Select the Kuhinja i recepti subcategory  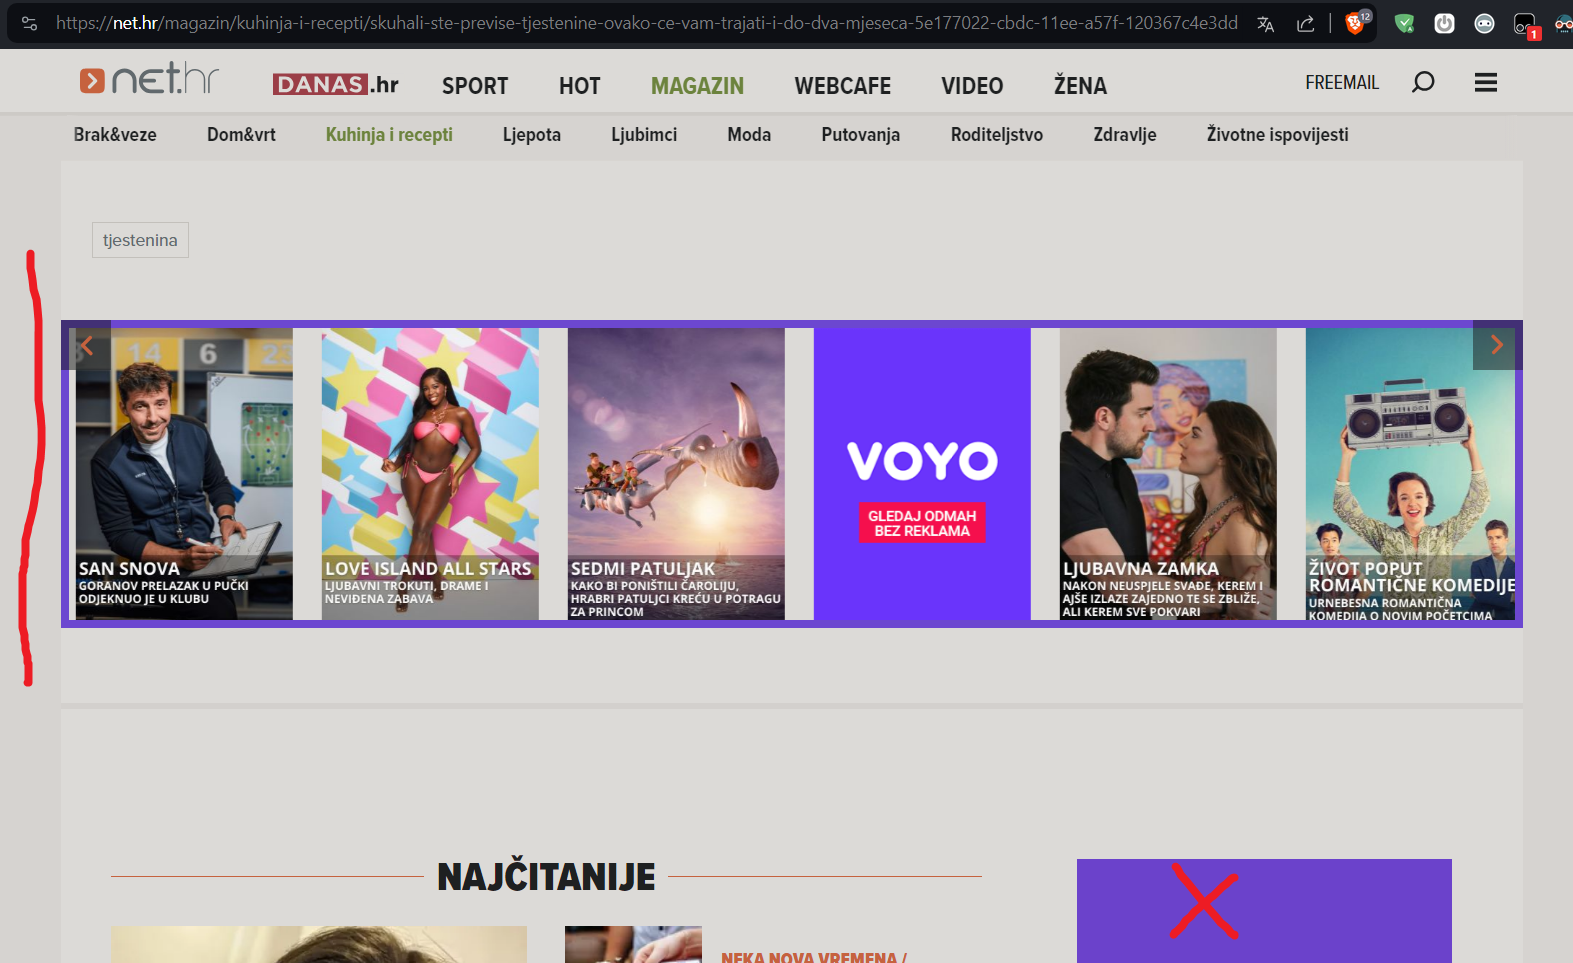[x=389, y=135]
